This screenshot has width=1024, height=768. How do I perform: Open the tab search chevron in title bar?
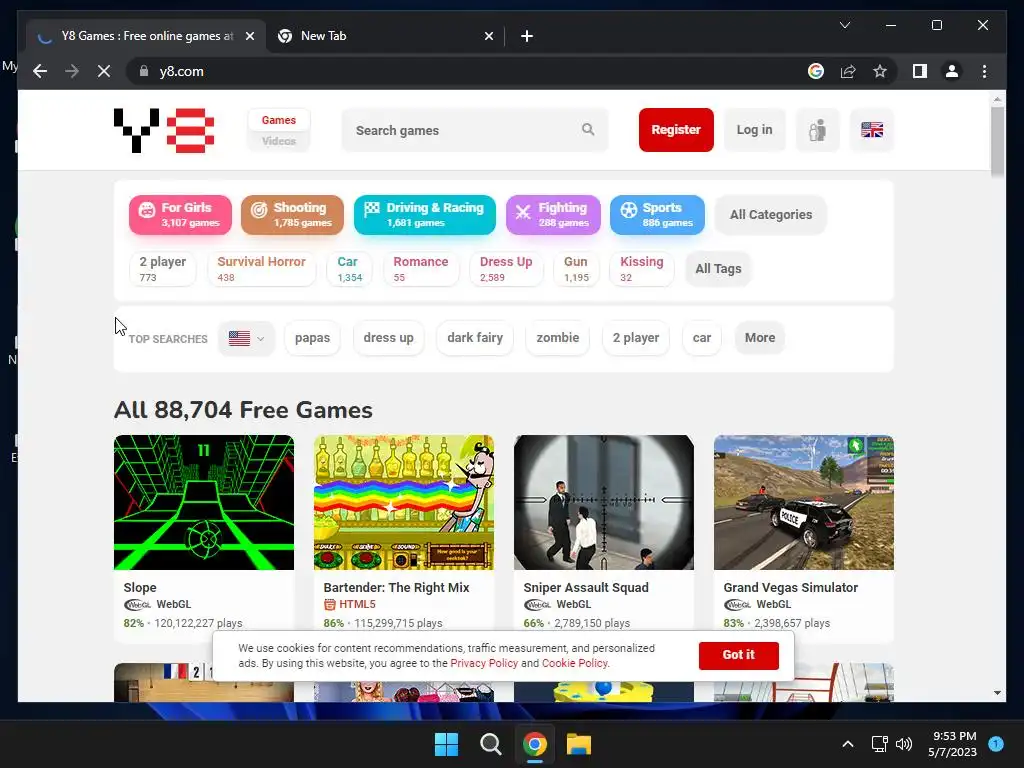(x=844, y=25)
